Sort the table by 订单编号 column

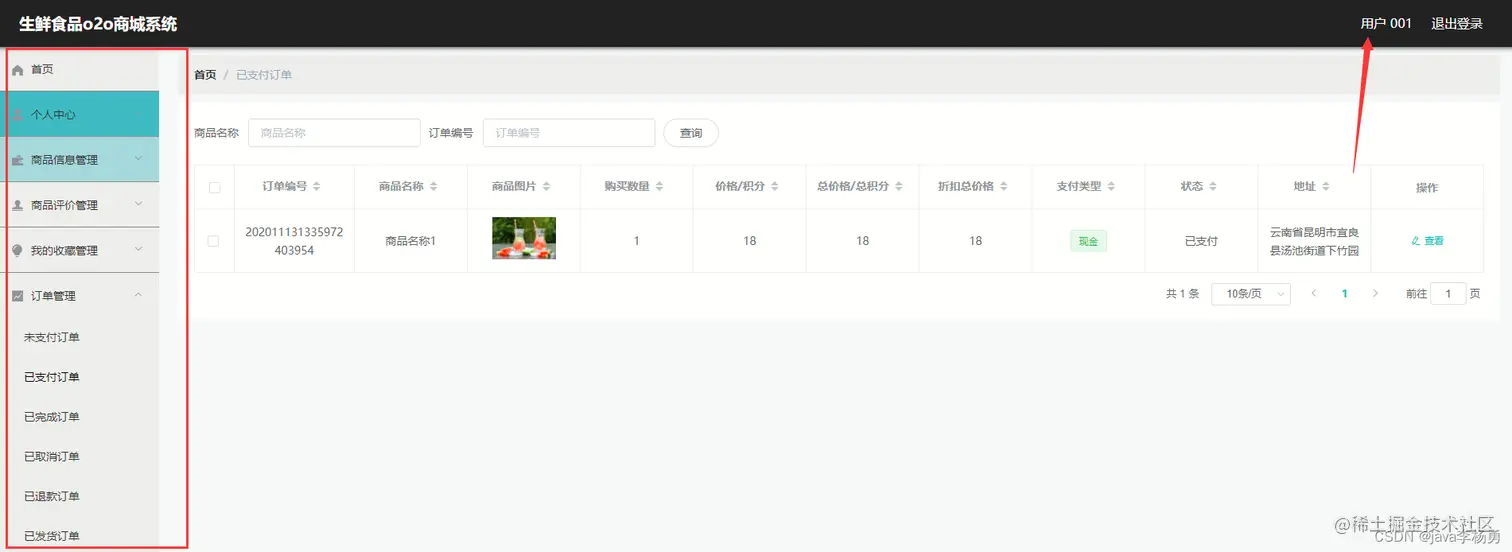(x=317, y=187)
